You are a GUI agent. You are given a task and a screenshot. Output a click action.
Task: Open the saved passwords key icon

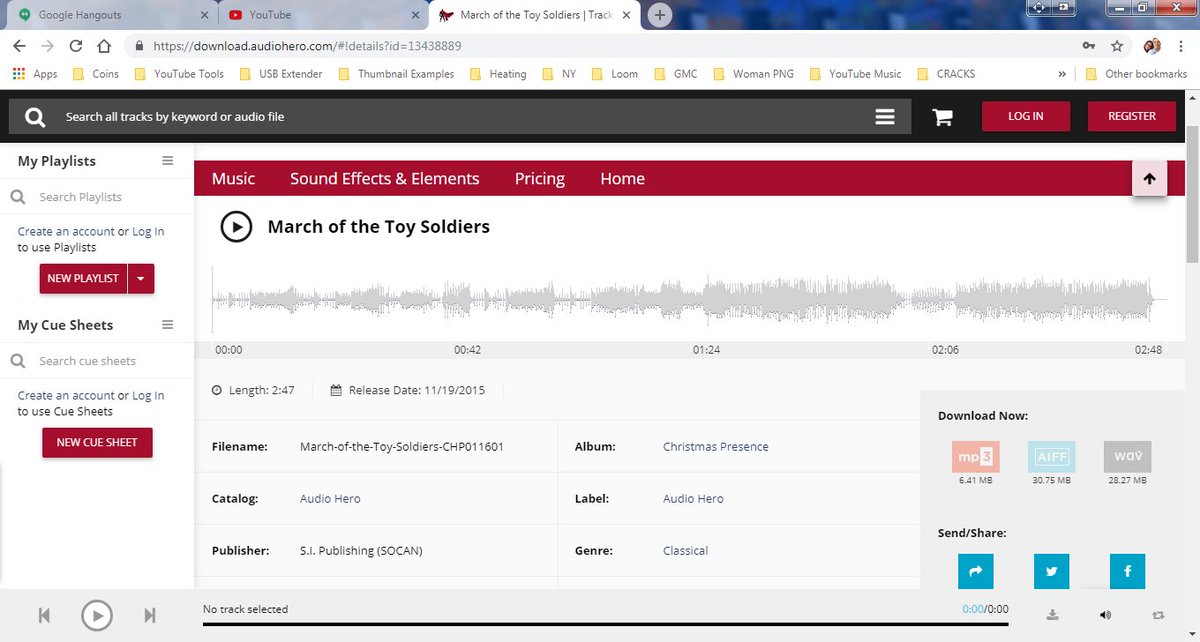pyautogui.click(x=1088, y=46)
